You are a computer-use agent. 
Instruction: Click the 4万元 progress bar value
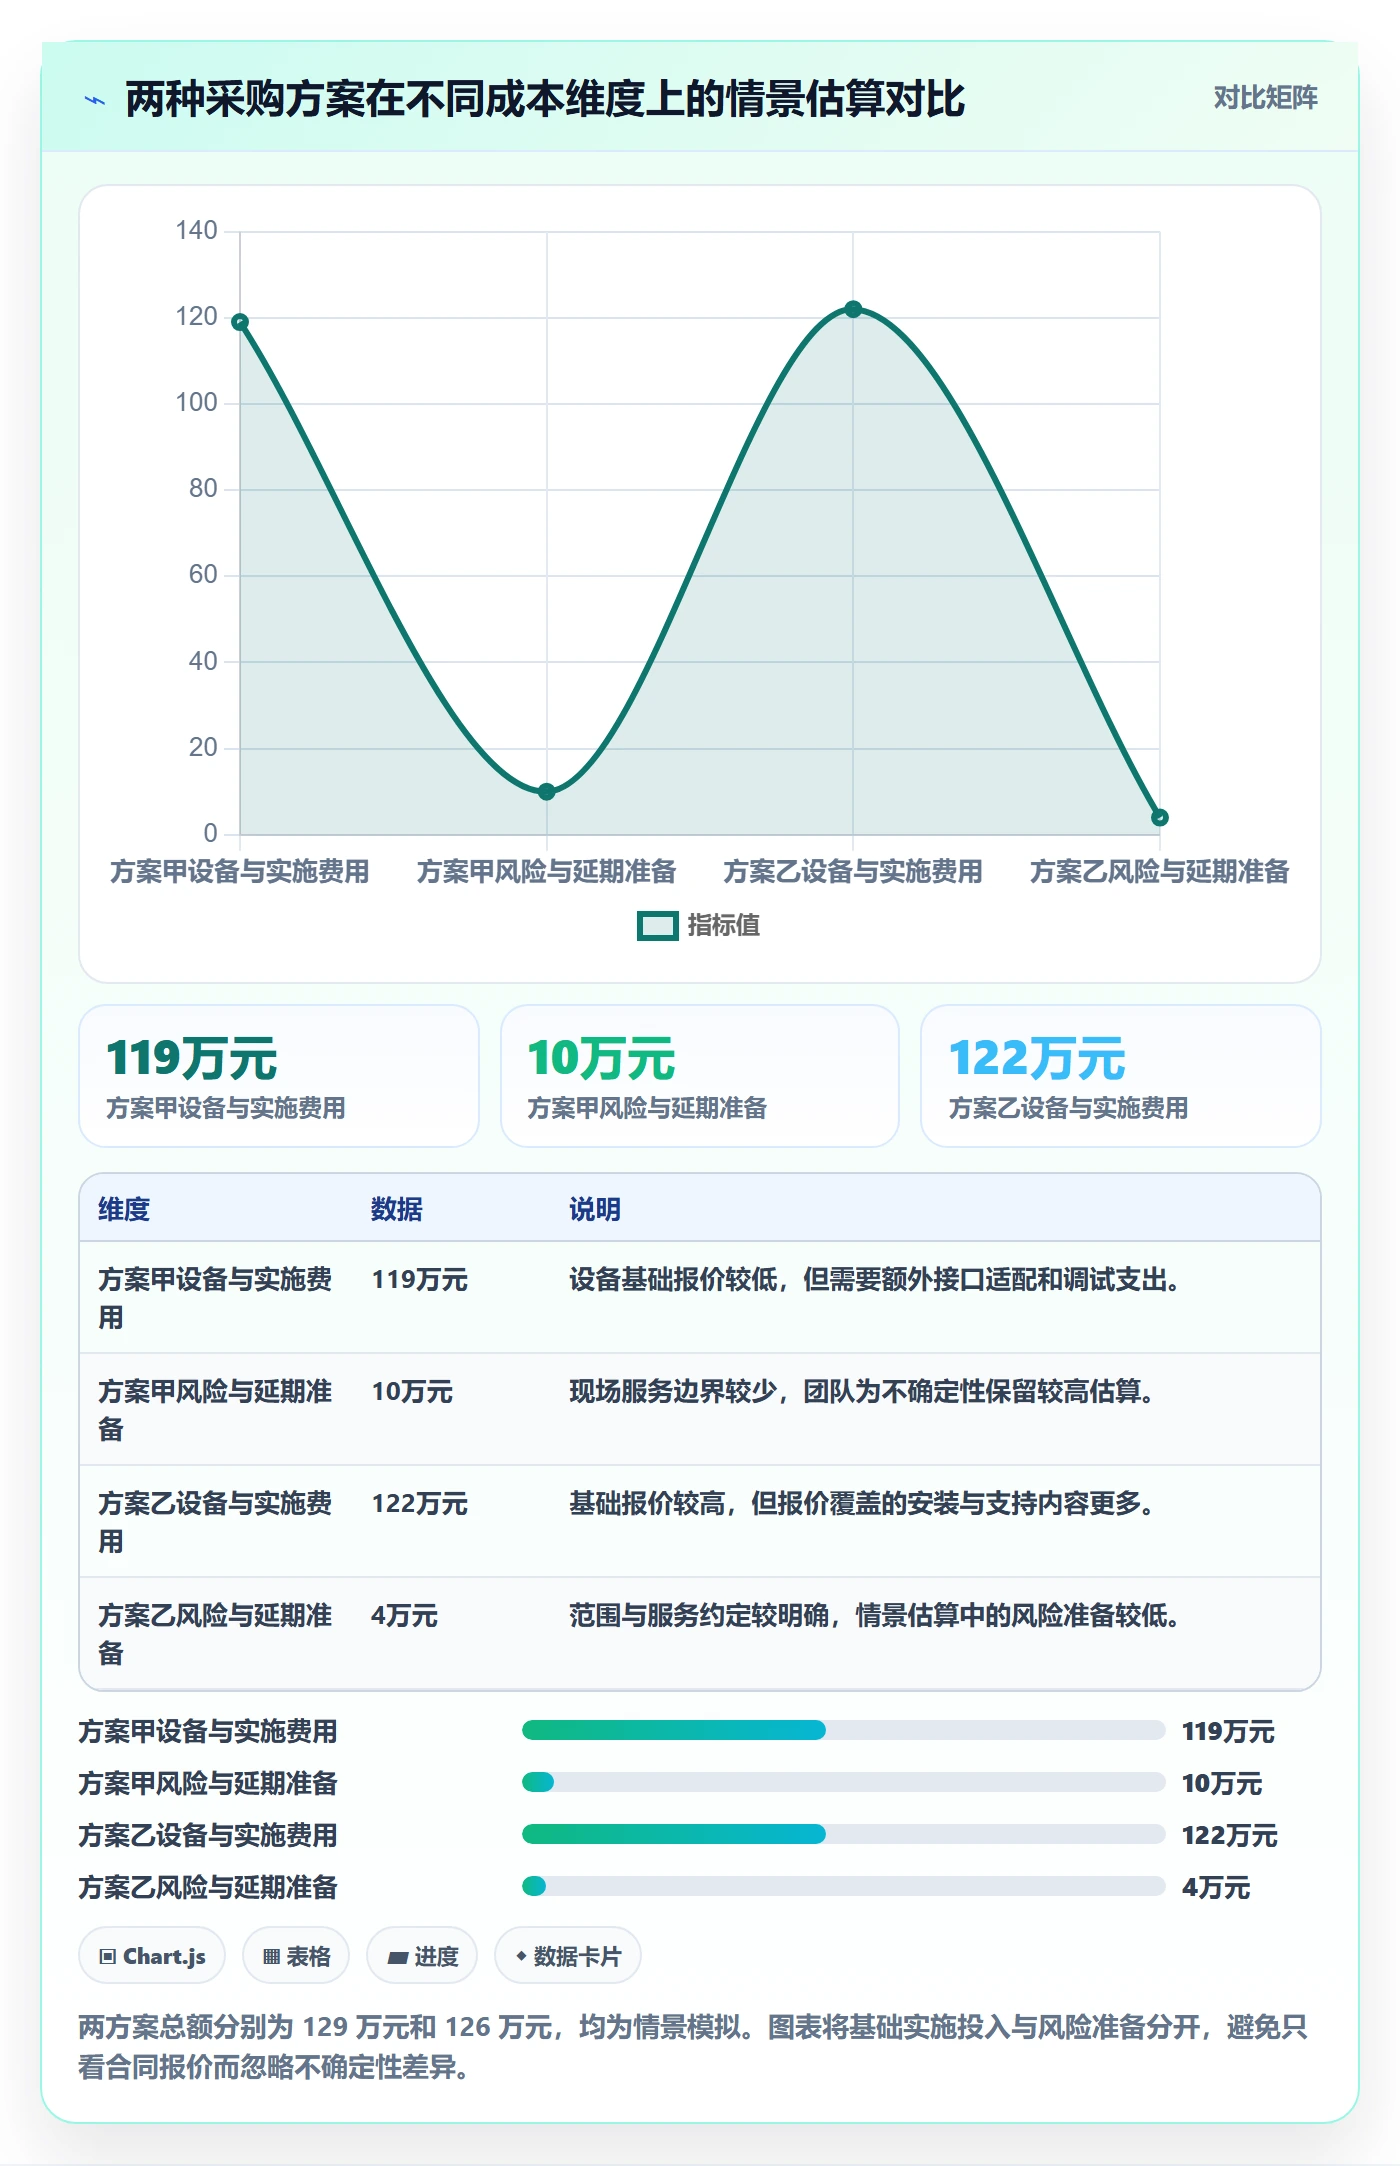click(1216, 1888)
